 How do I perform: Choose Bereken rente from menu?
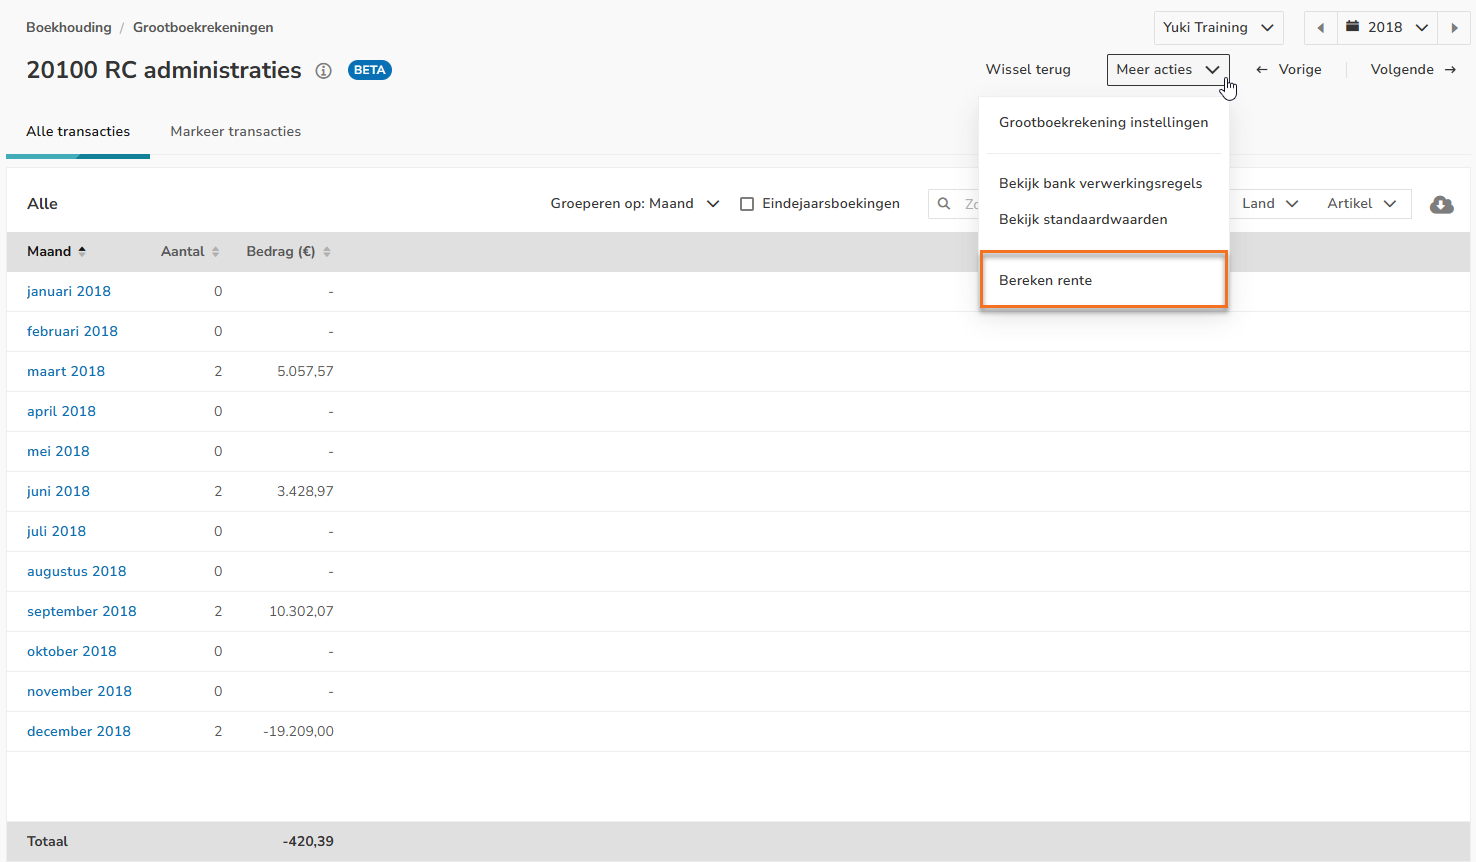click(x=1104, y=280)
